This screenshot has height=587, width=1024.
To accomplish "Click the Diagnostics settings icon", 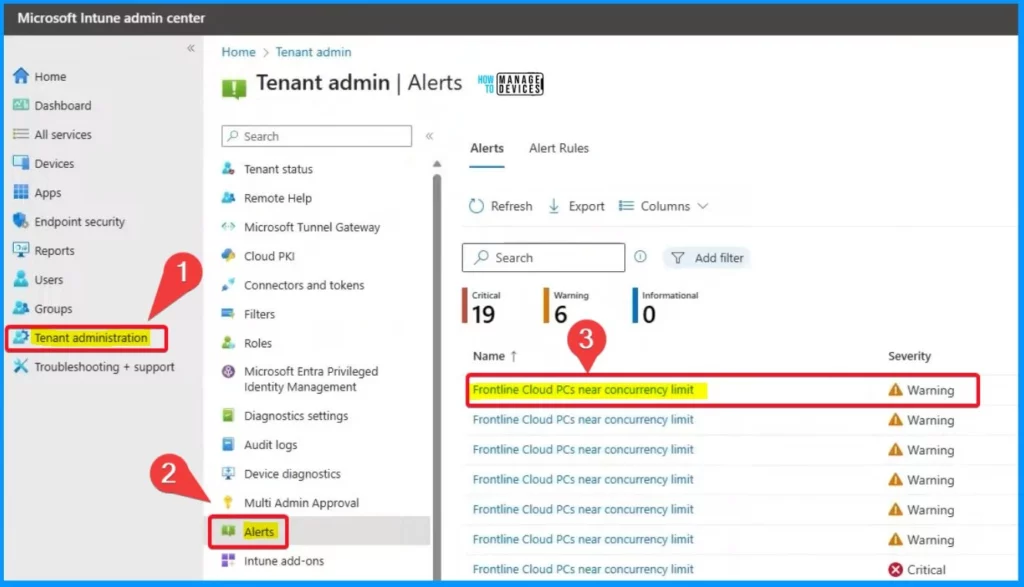I will click(228, 415).
